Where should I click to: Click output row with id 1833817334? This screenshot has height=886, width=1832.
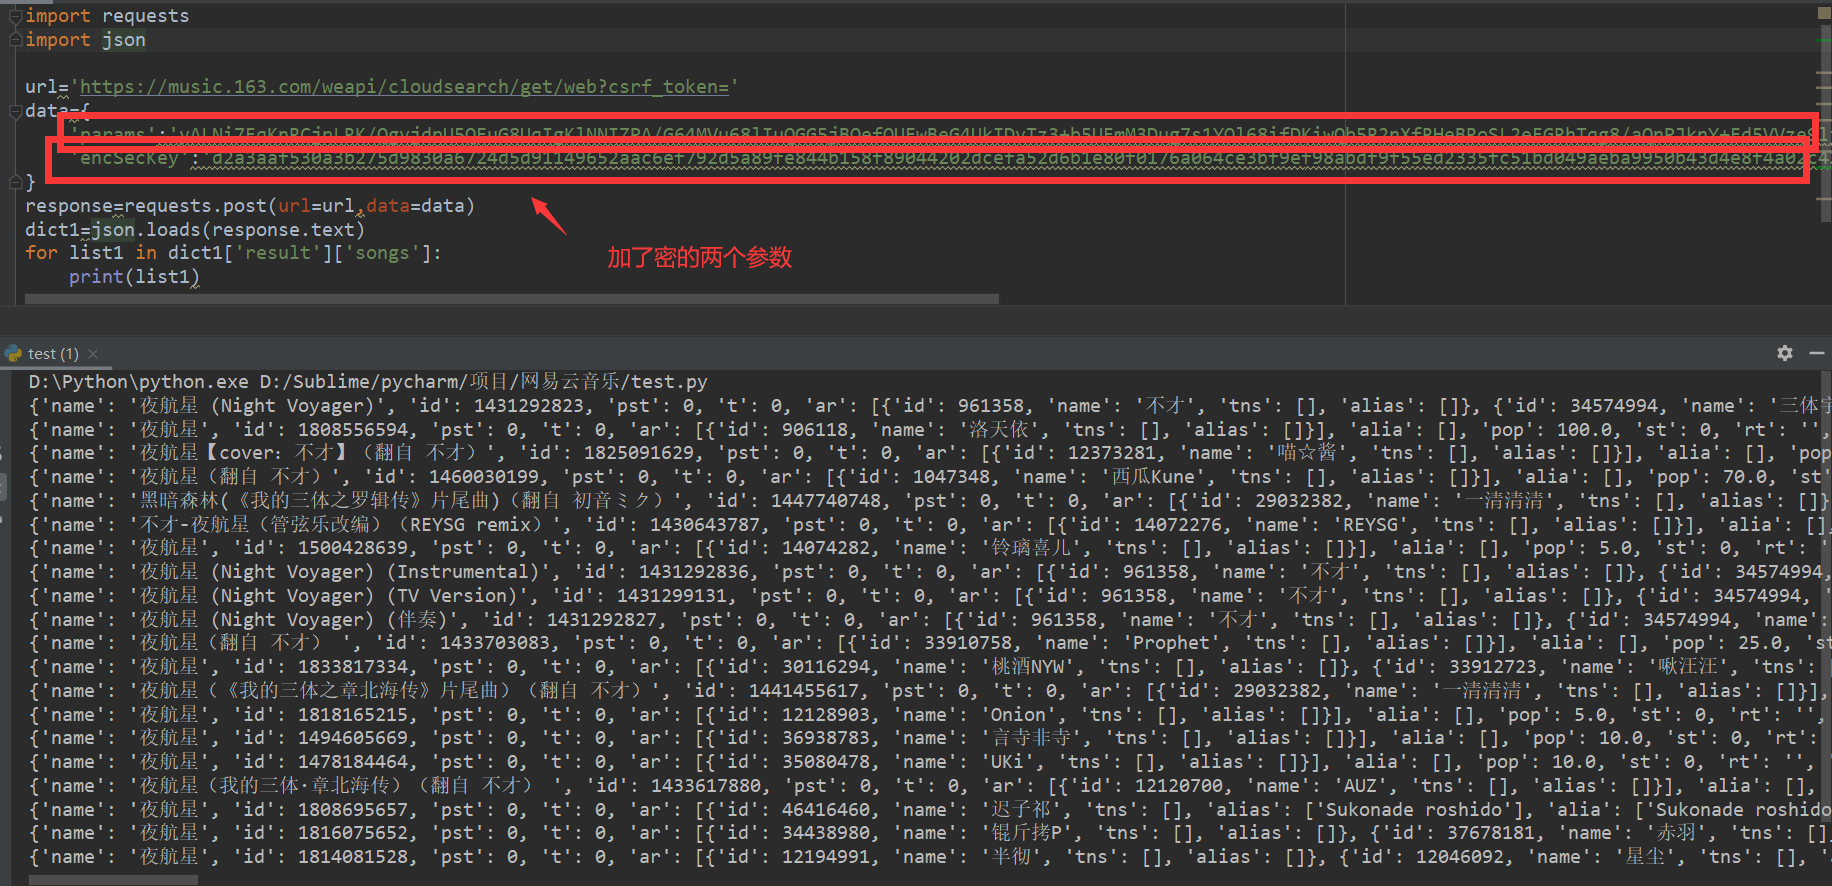click(930, 667)
